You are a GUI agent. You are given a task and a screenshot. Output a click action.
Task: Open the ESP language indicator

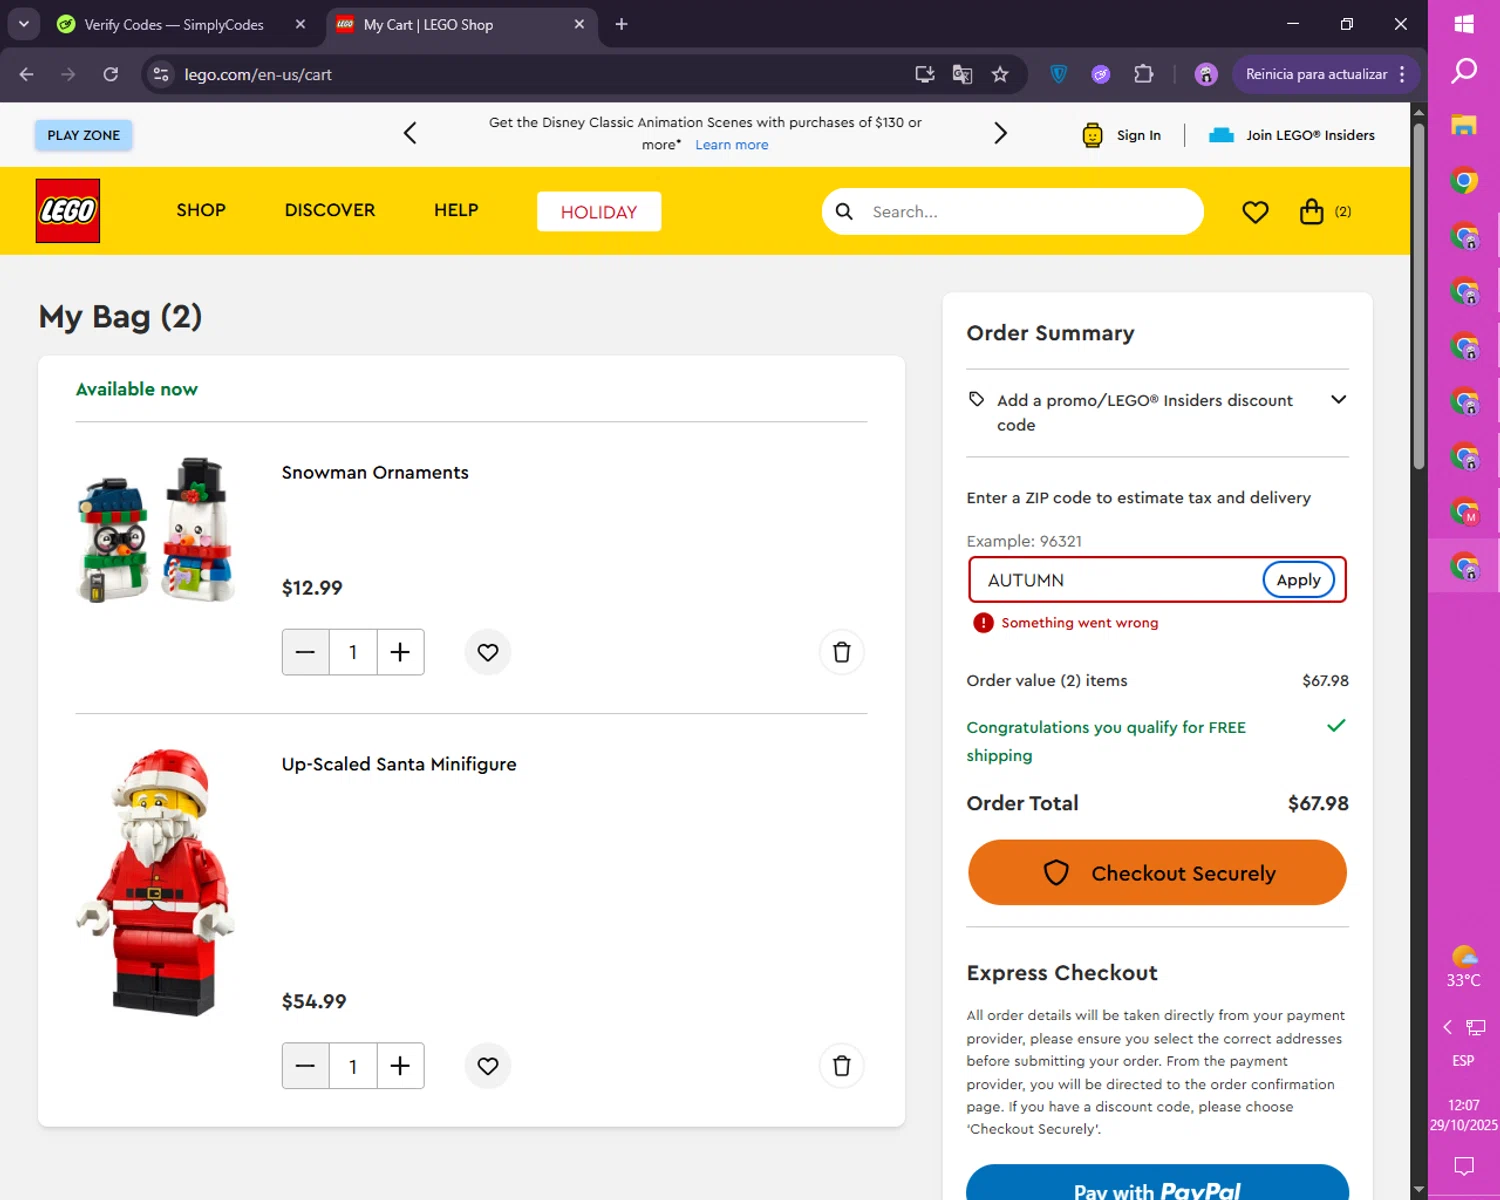(x=1464, y=1060)
